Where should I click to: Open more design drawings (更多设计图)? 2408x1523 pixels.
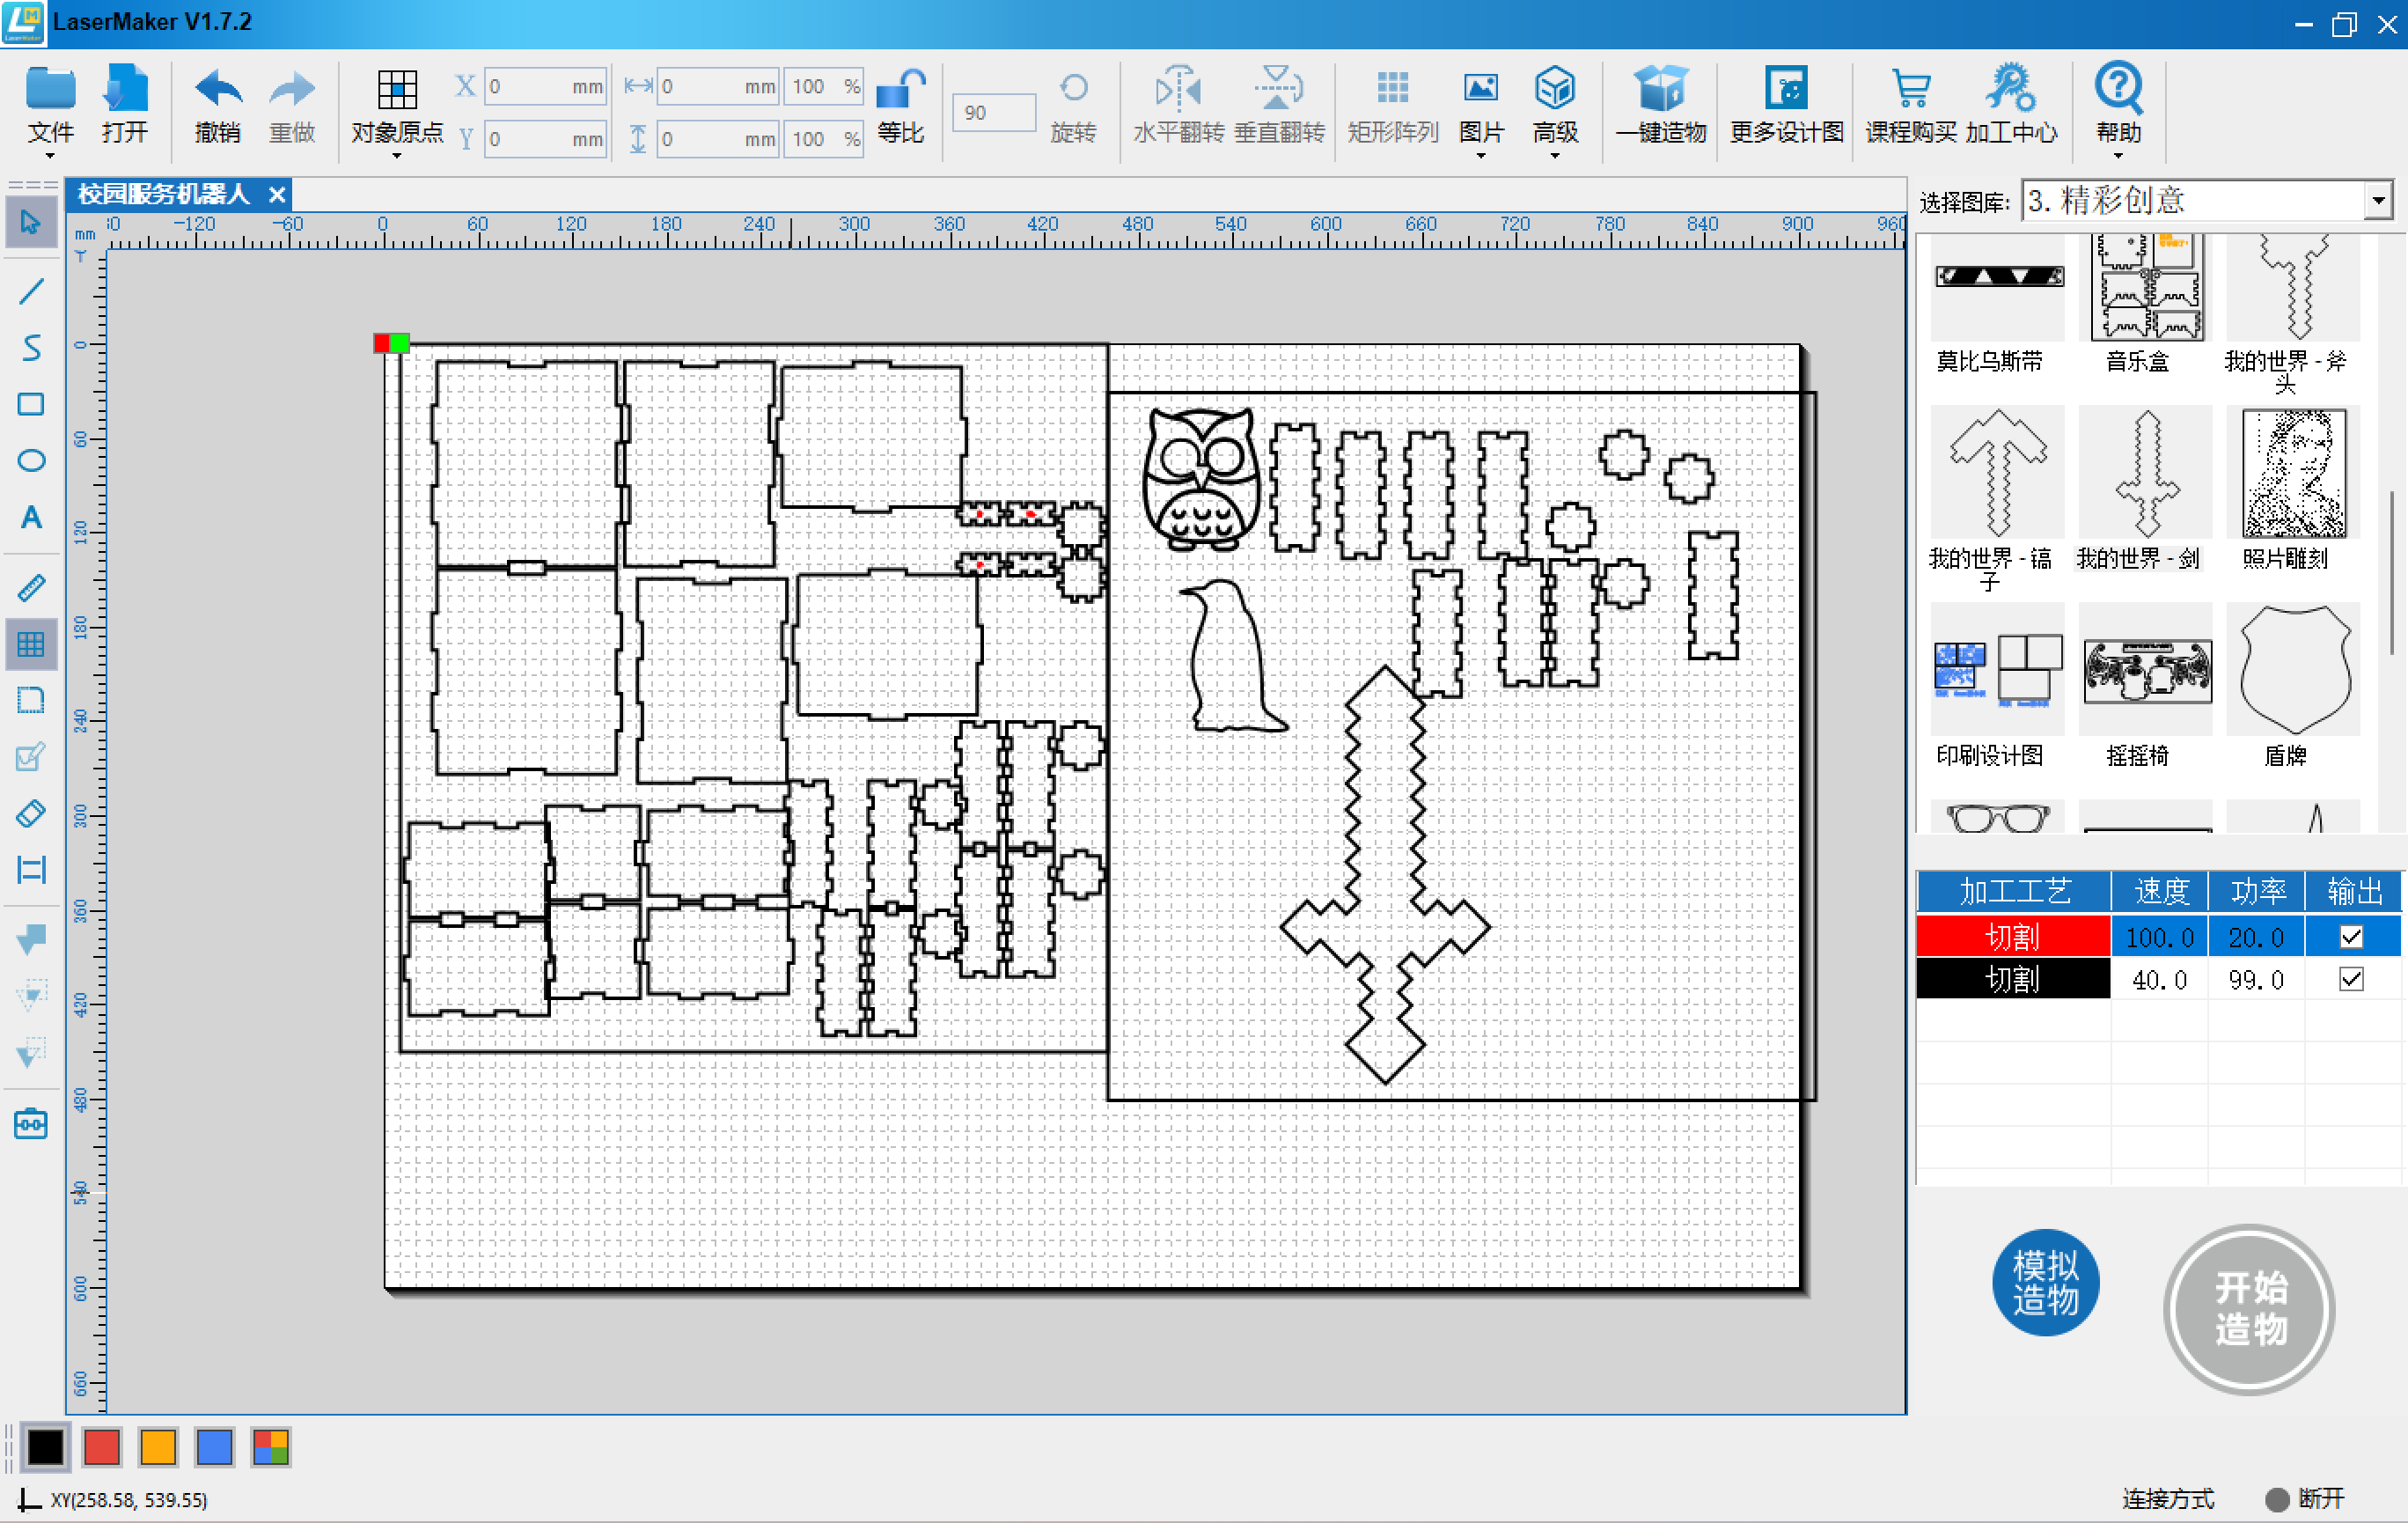(x=1786, y=106)
